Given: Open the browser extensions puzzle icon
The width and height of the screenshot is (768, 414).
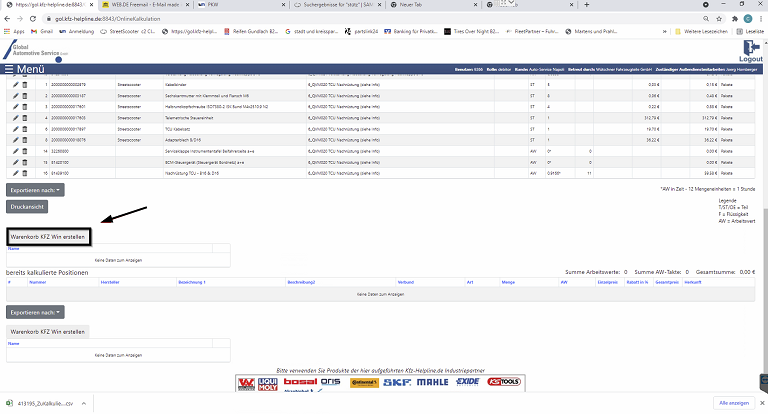Looking at the screenshot, I should click(x=735, y=19).
